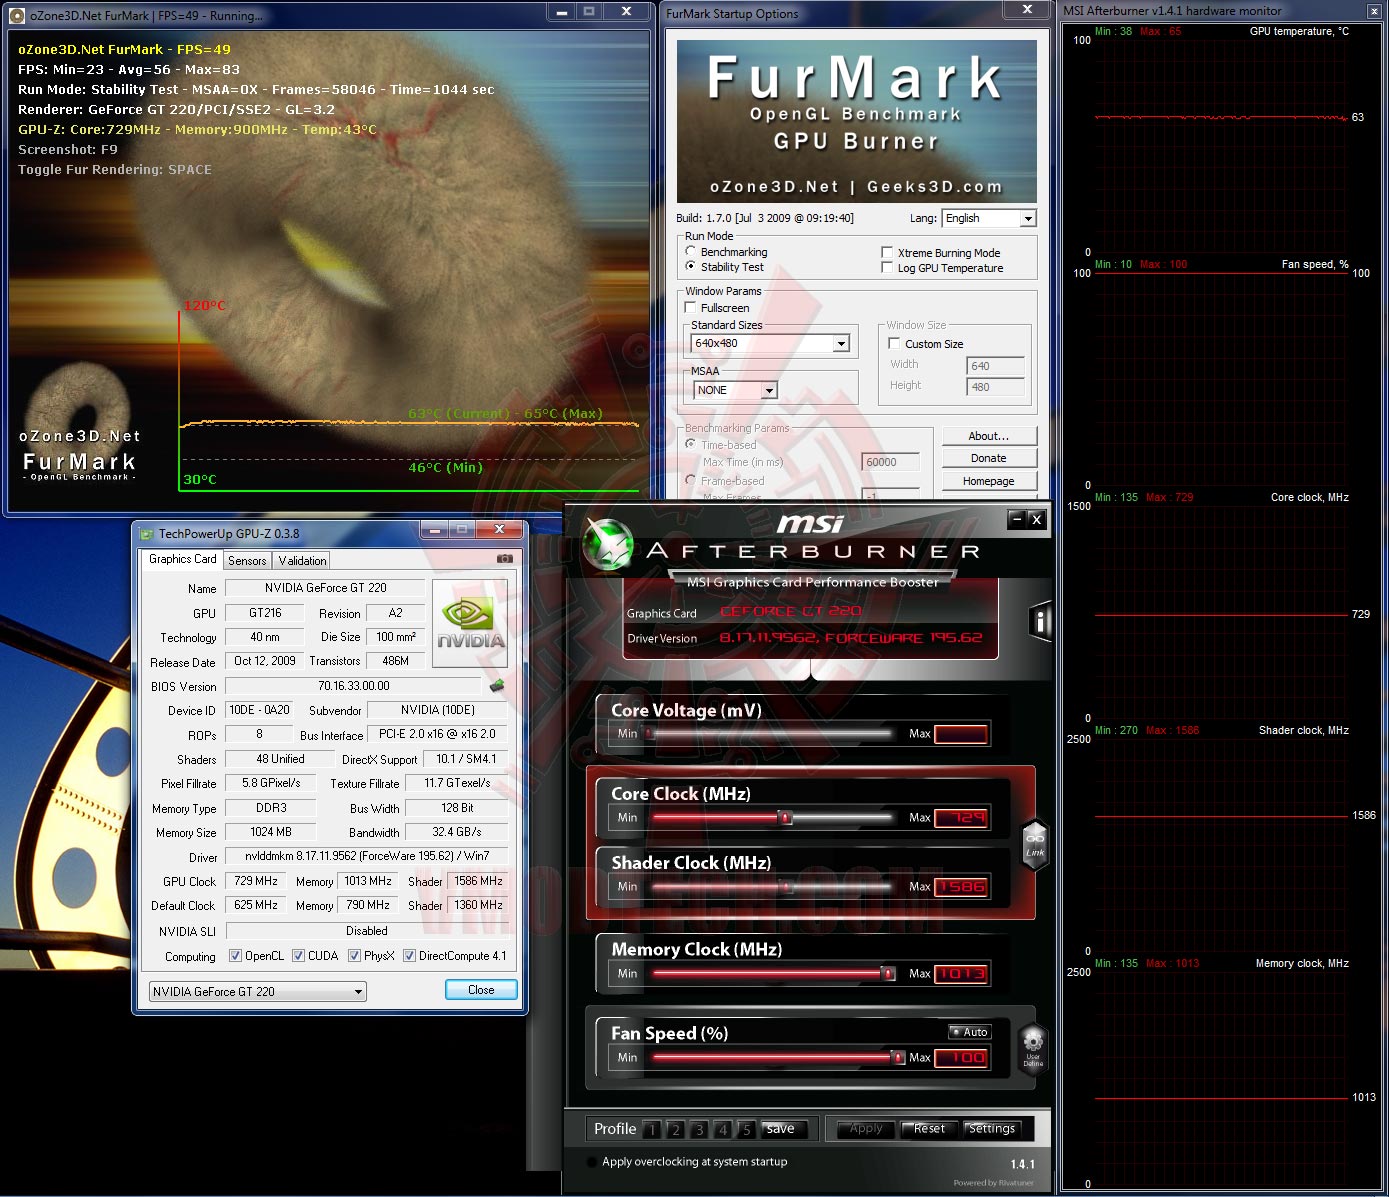Click the BIOS save chip icon in GPU-Z

pyautogui.click(x=496, y=686)
